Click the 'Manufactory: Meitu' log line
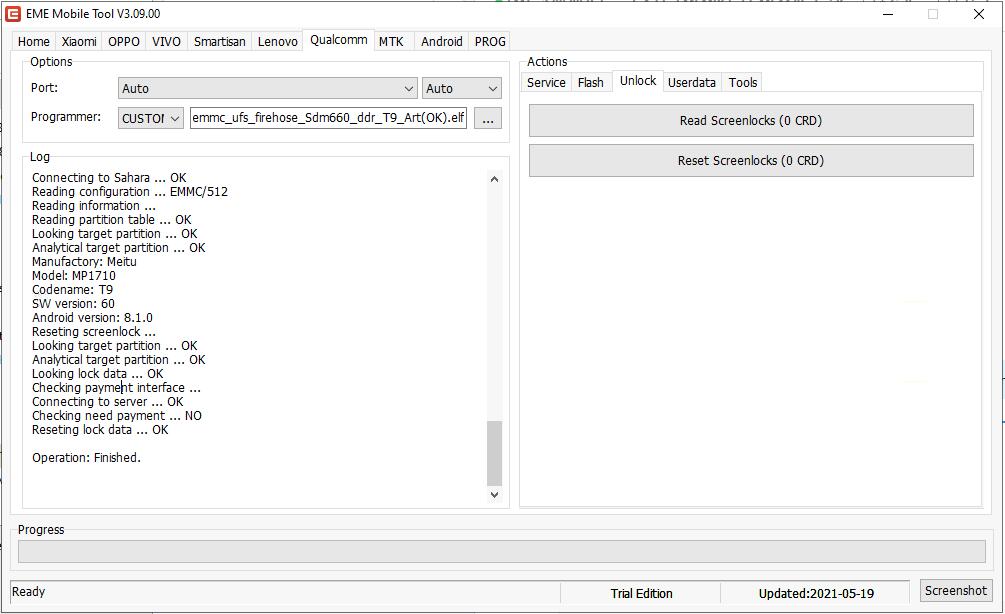The image size is (1005, 614). coord(84,261)
